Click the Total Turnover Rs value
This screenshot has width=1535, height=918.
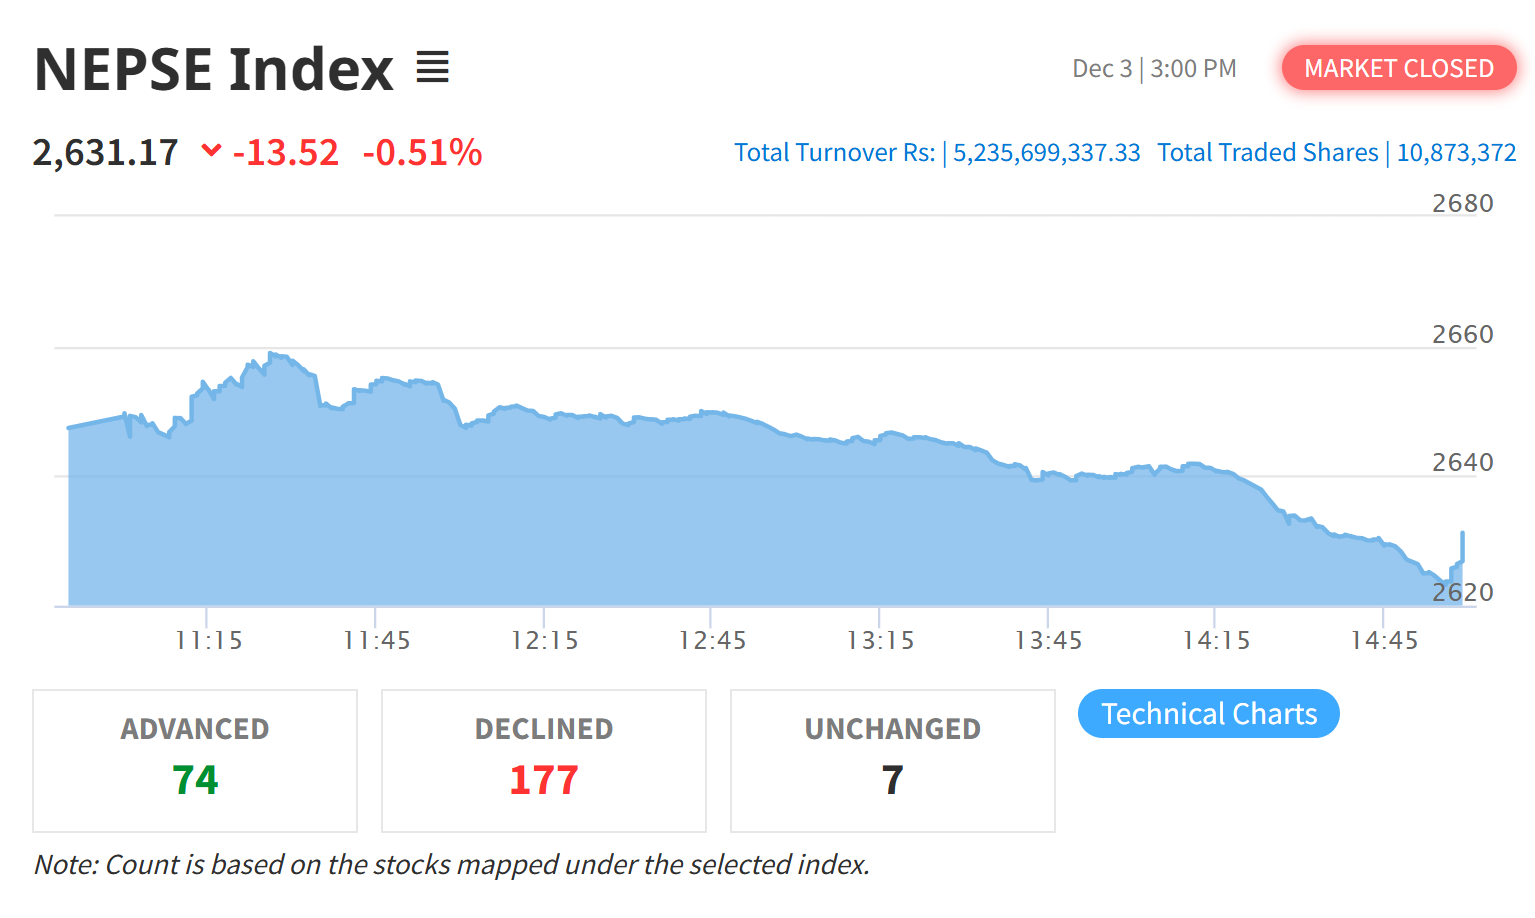(x=1046, y=153)
